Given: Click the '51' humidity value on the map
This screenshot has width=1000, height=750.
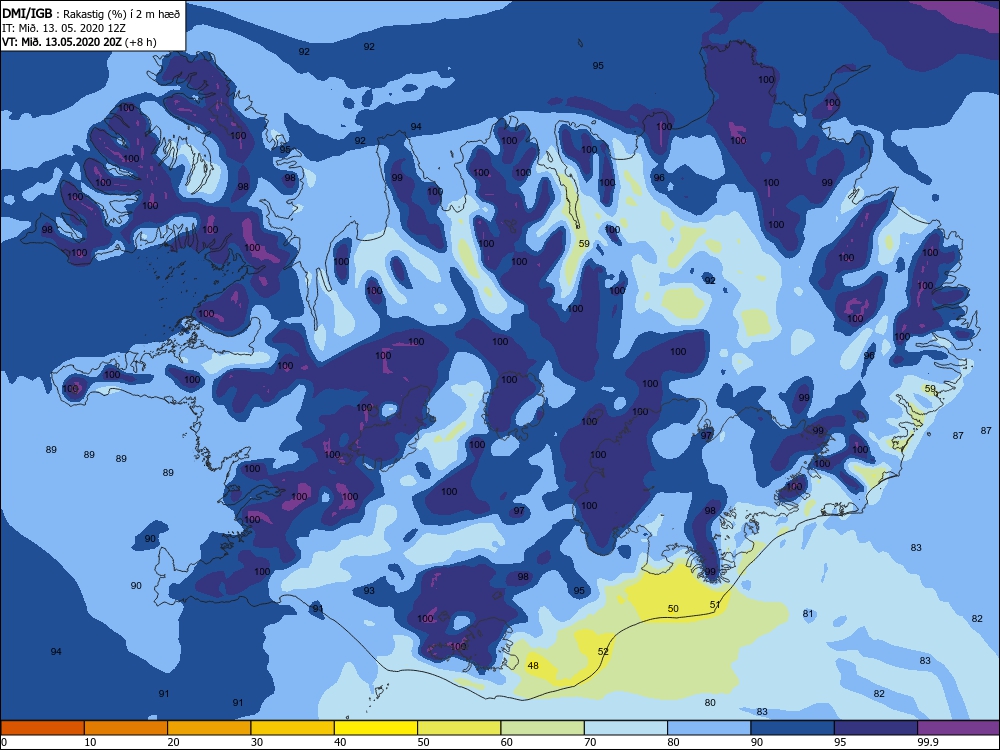Looking at the screenshot, I should click(x=715, y=605).
